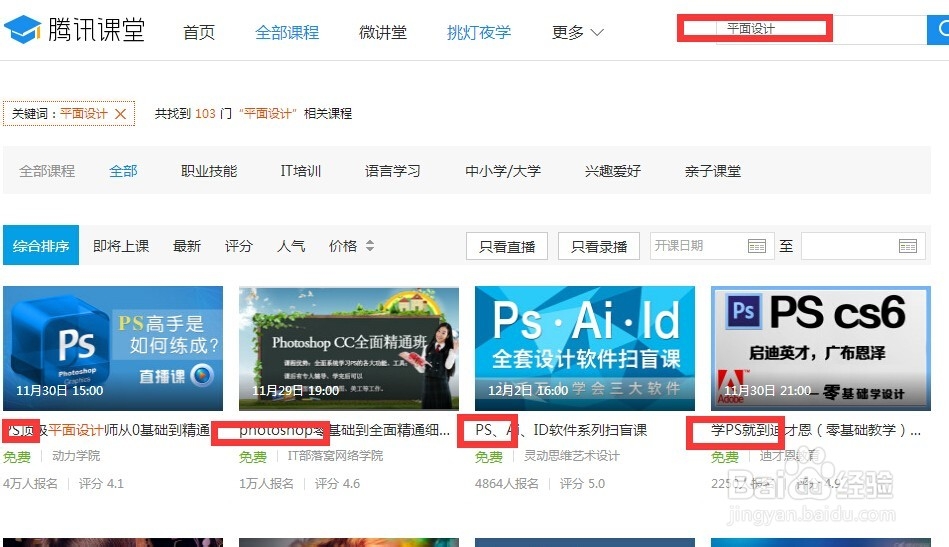Select the 亲子课堂 category
Image resolution: width=949 pixels, height=547 pixels.
coord(713,171)
